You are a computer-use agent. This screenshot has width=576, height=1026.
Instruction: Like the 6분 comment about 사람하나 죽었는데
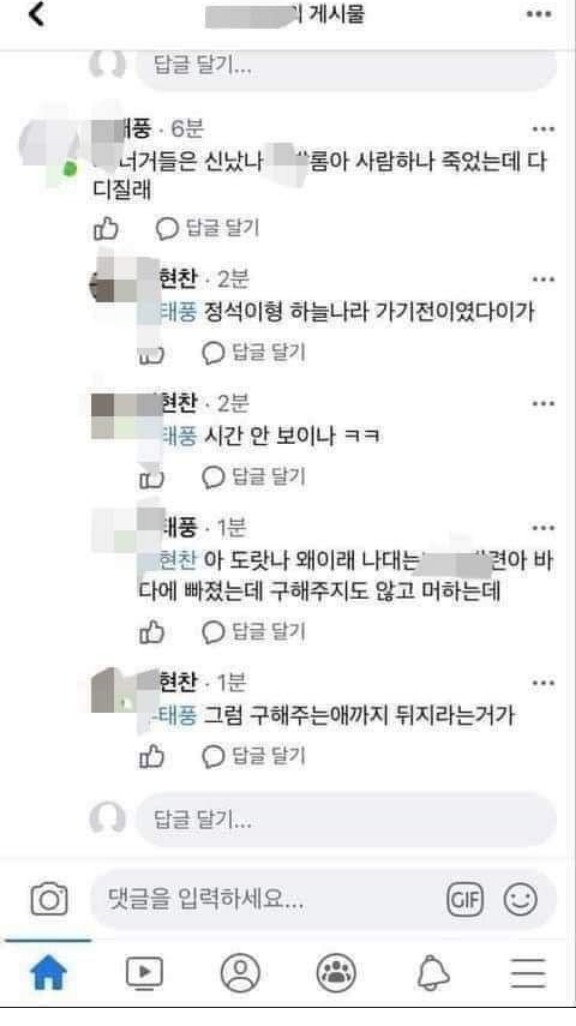[106, 228]
